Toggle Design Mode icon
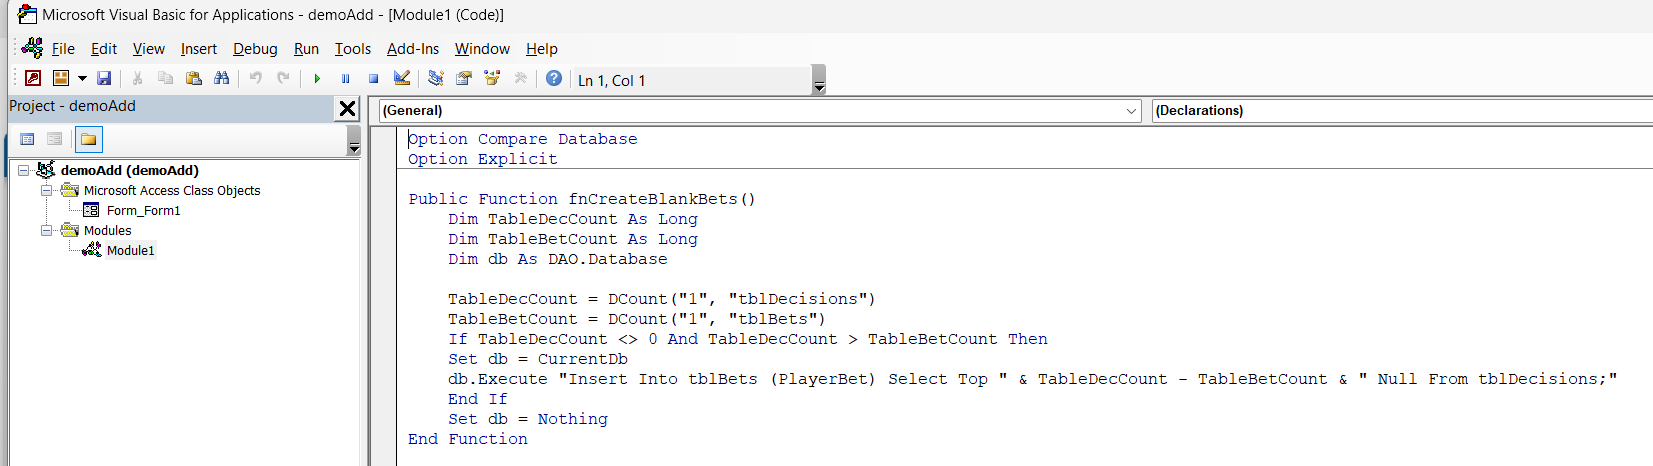The height and width of the screenshot is (466, 1653). (x=402, y=78)
